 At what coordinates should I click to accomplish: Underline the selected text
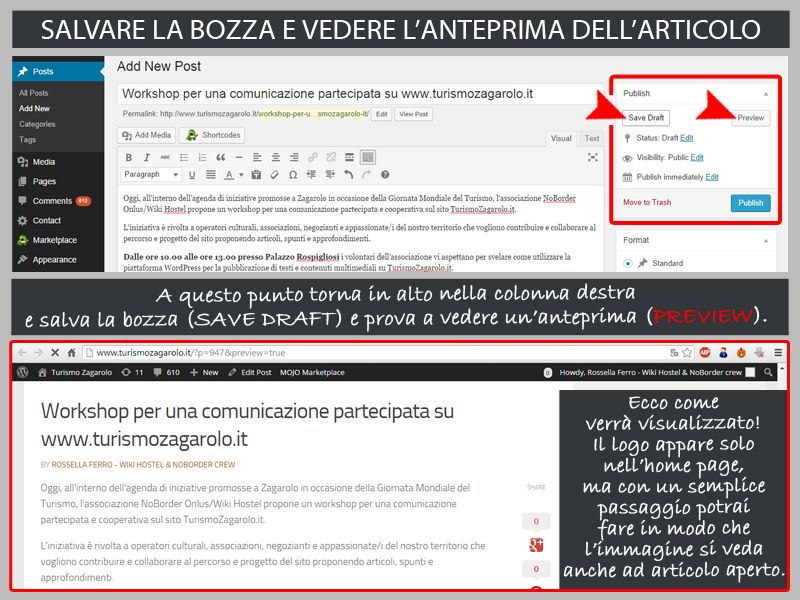[192, 175]
